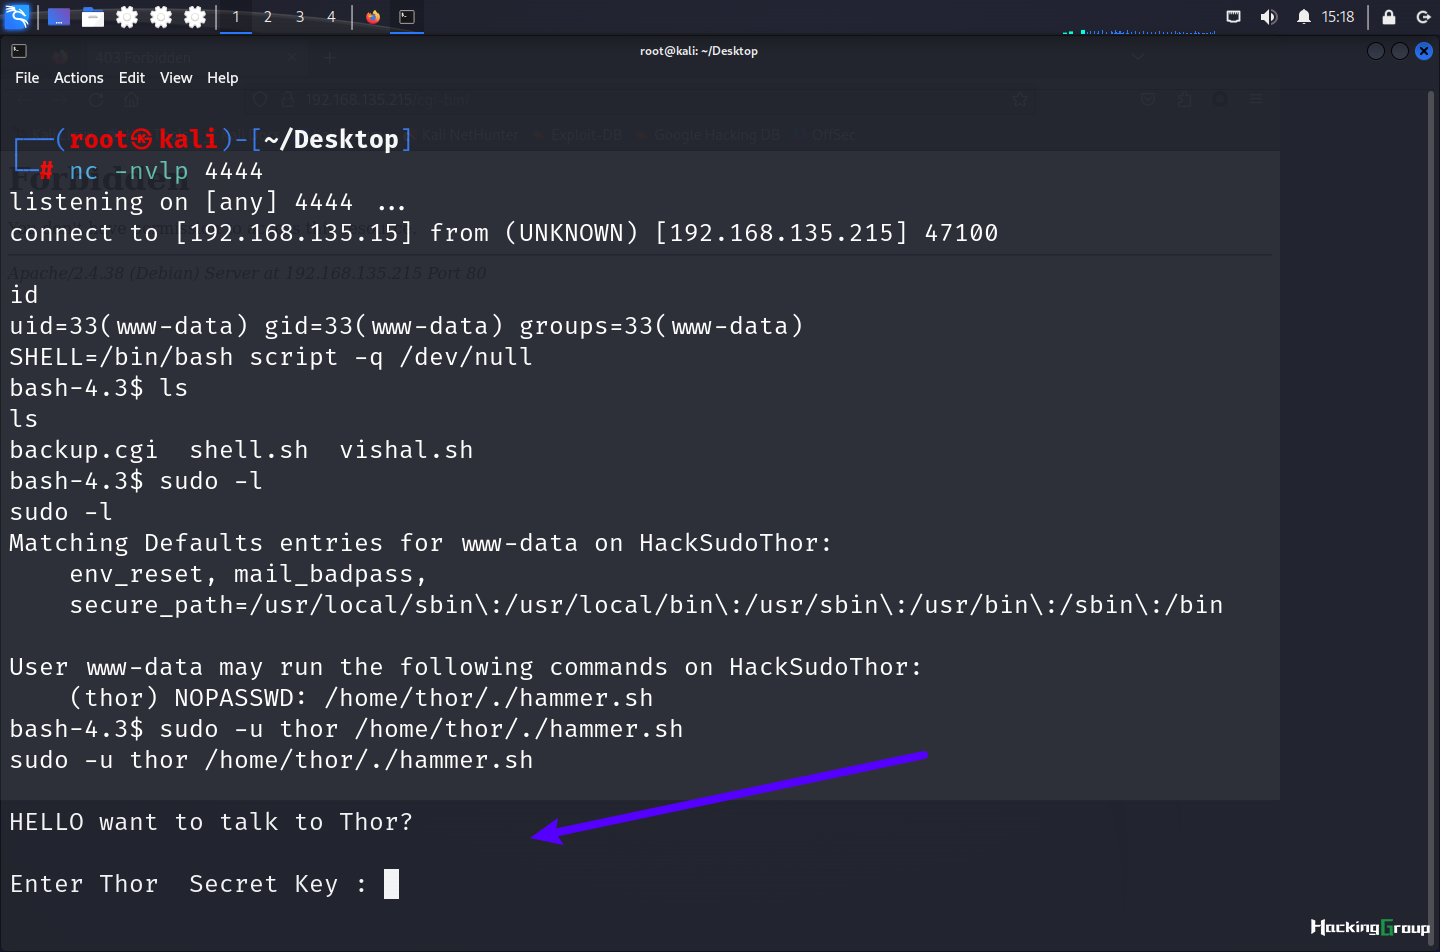The image size is (1440, 952).
Task: Click 'Matching Defaults entries for www-data' line
Action: click(x=421, y=543)
